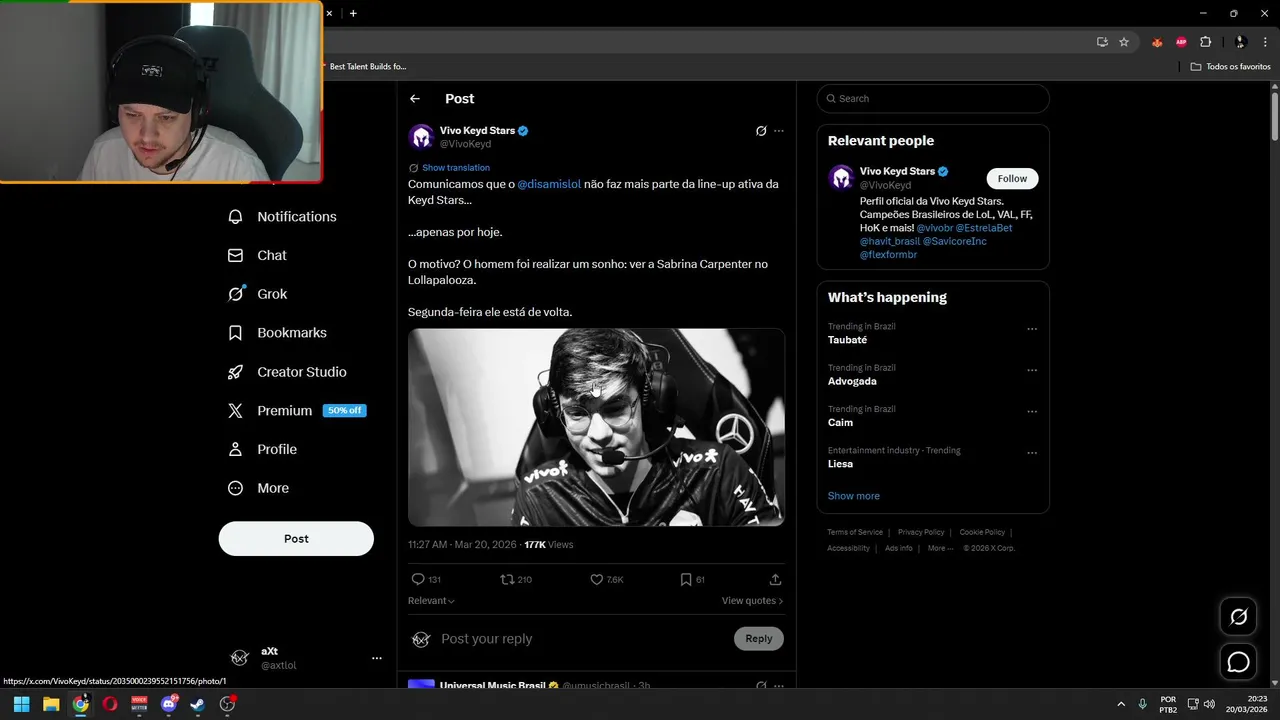Open the Chrome three-dot menu
Viewport: 1280px width, 720px height.
click(1265, 42)
